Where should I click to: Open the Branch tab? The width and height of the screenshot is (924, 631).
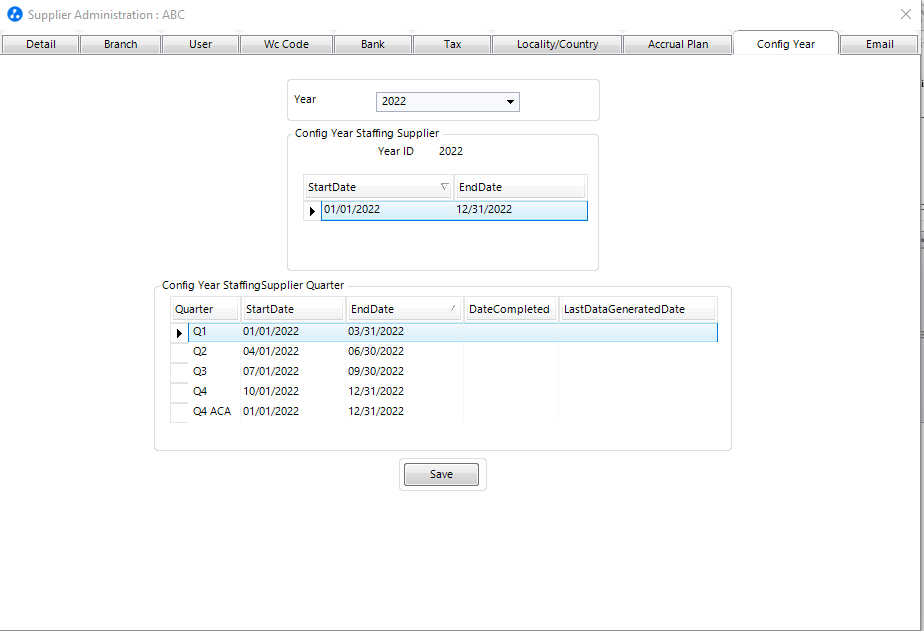coord(120,44)
